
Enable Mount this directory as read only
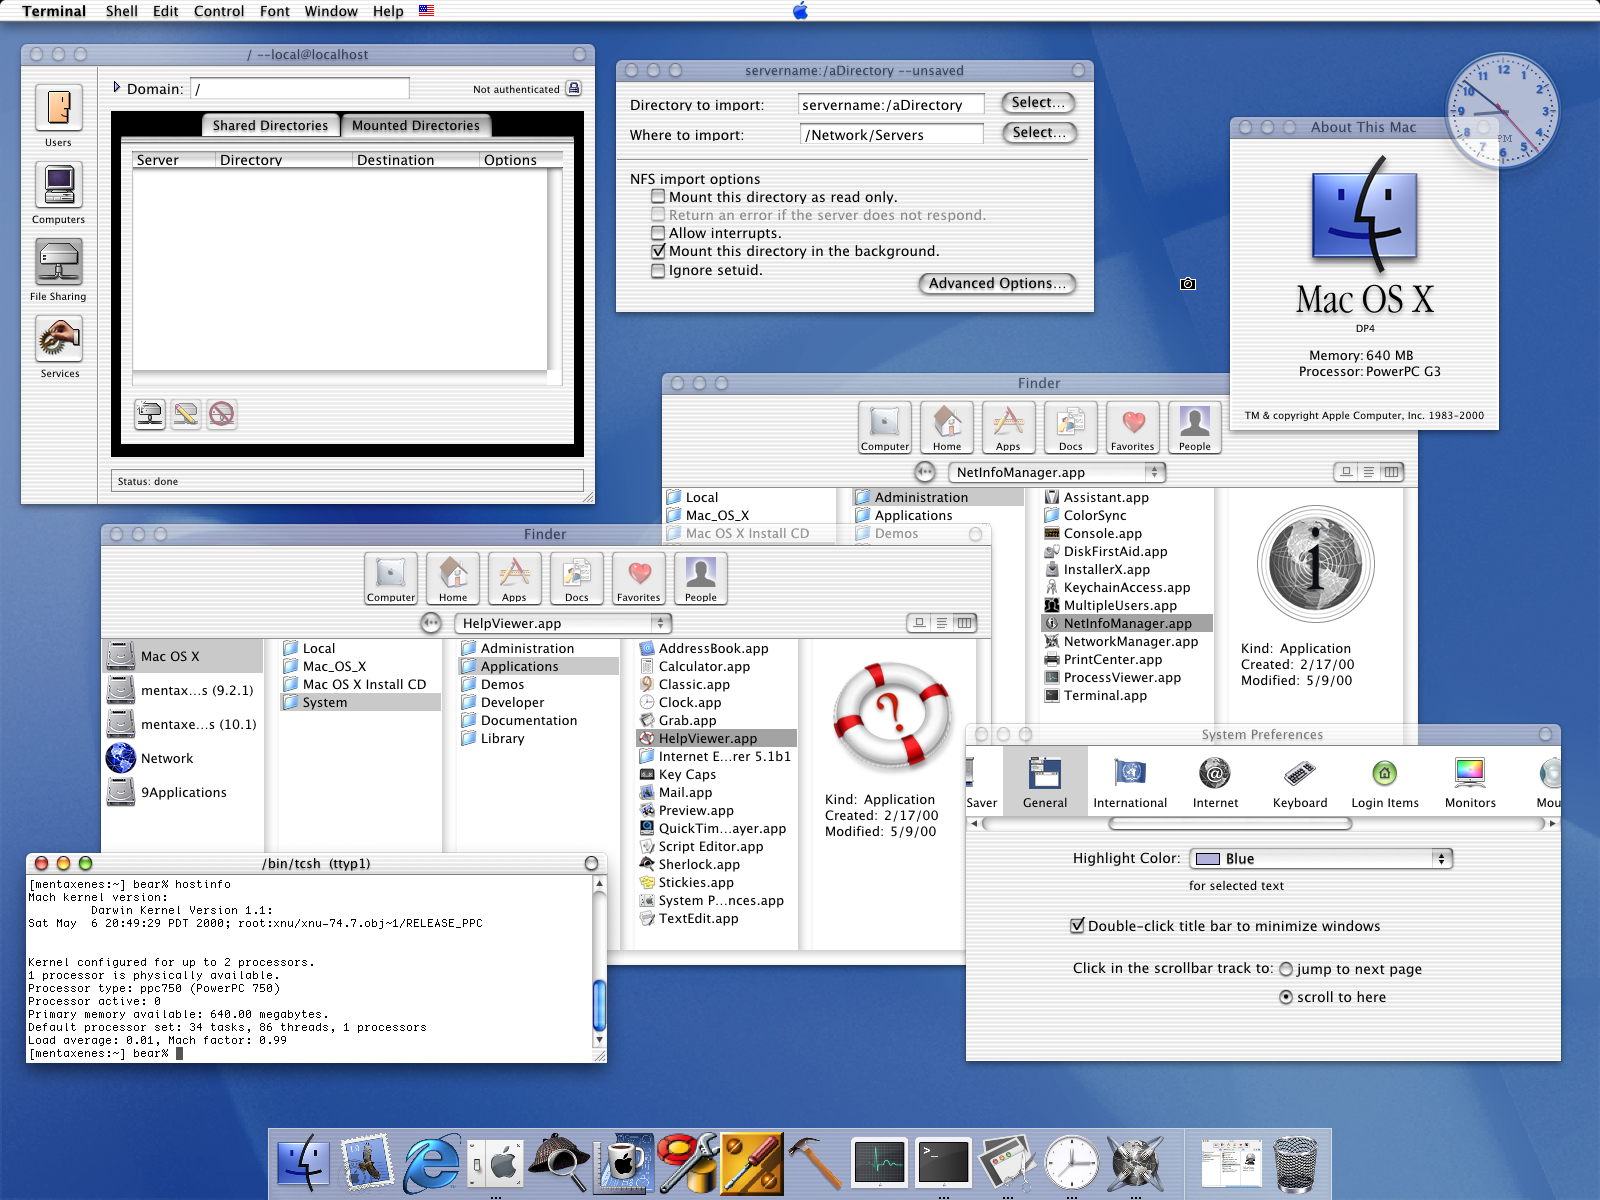click(x=658, y=196)
